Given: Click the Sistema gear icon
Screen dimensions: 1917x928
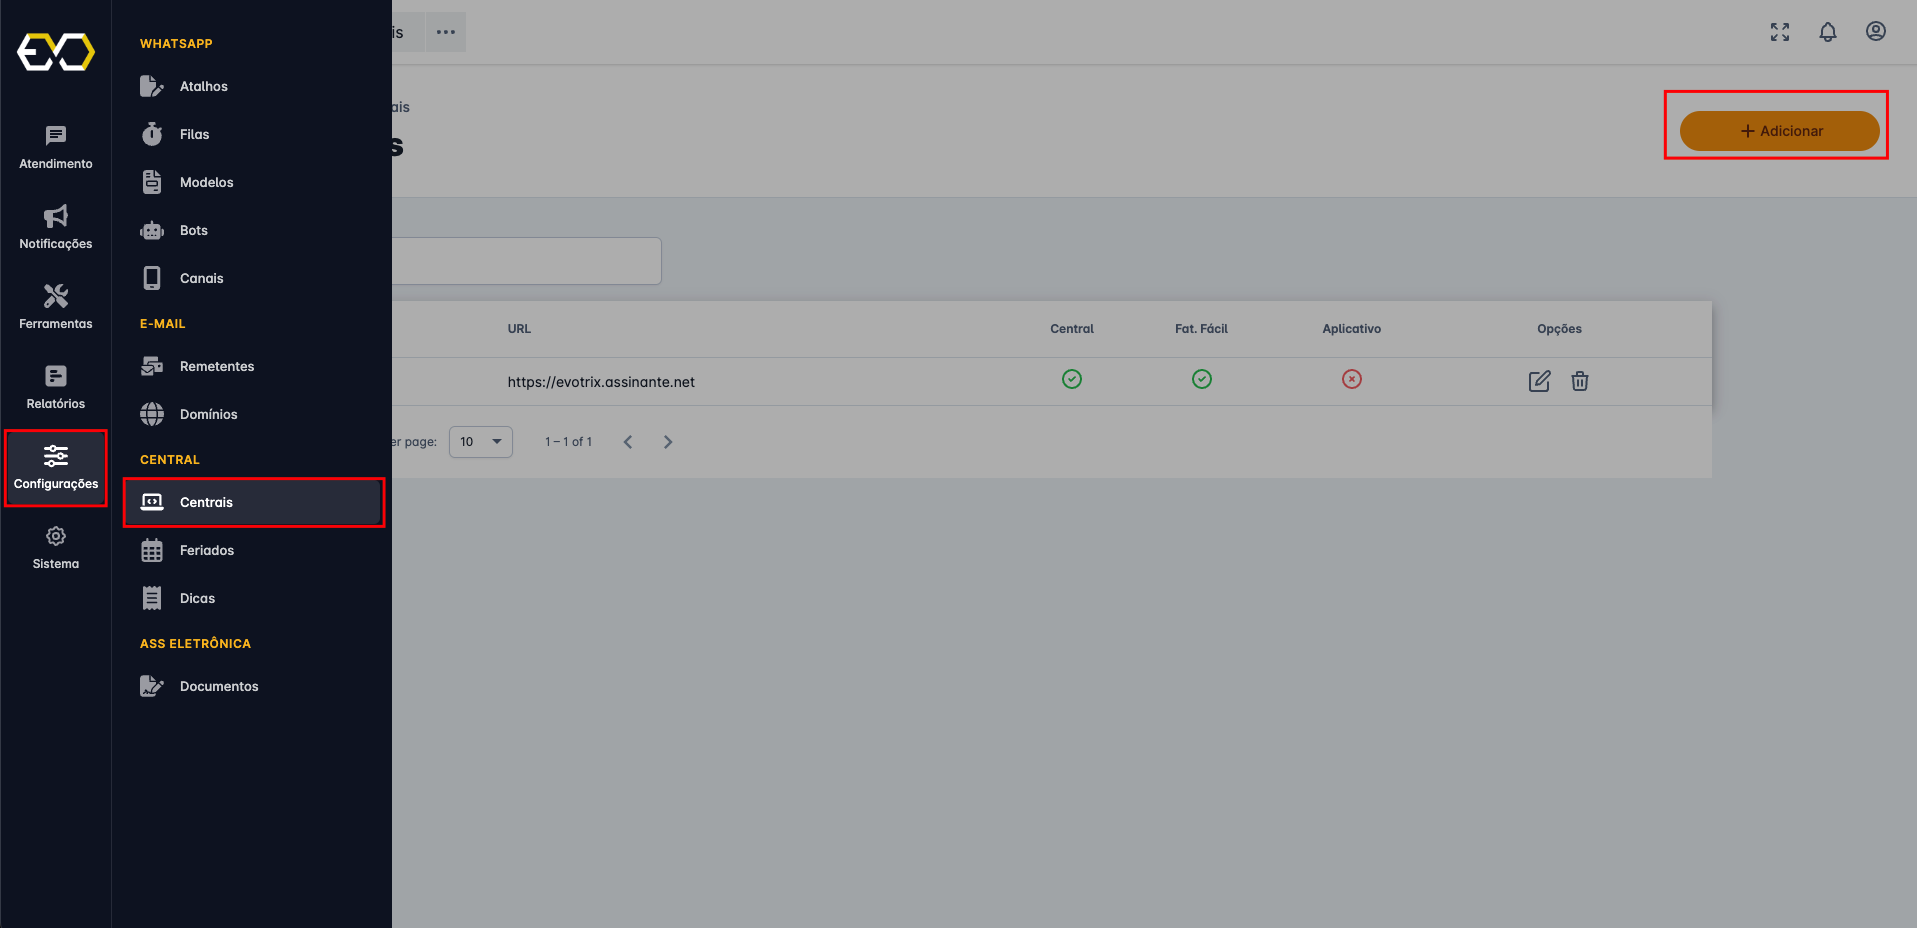Looking at the screenshot, I should 56,547.
